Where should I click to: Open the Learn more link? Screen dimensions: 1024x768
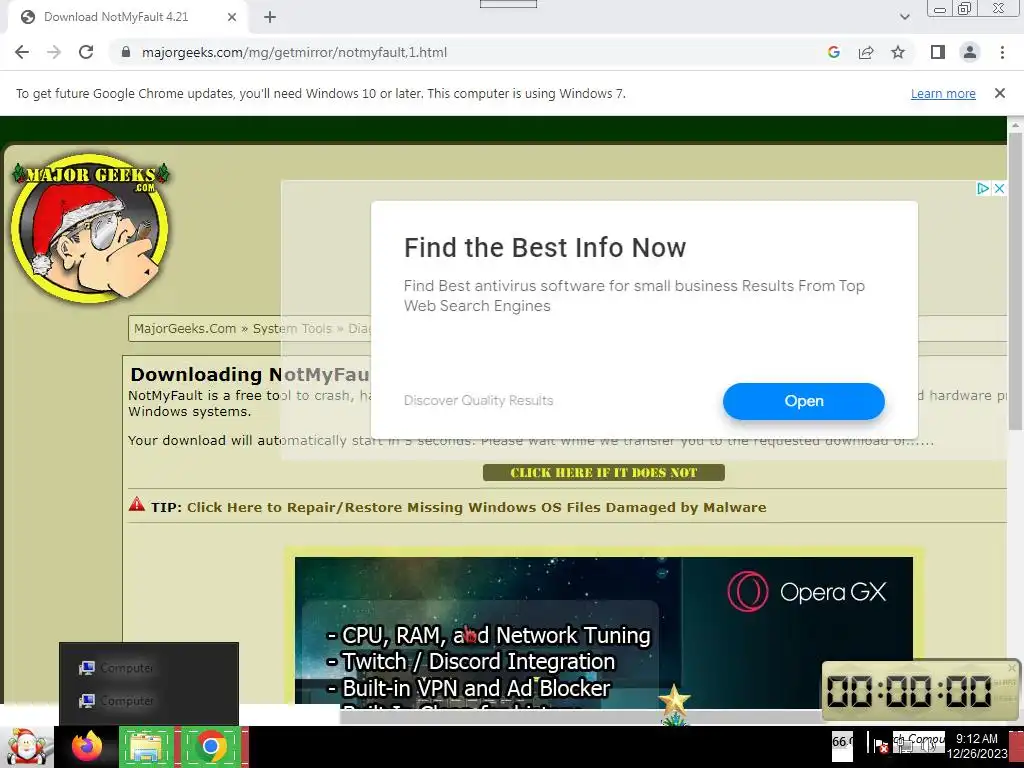[x=943, y=93]
